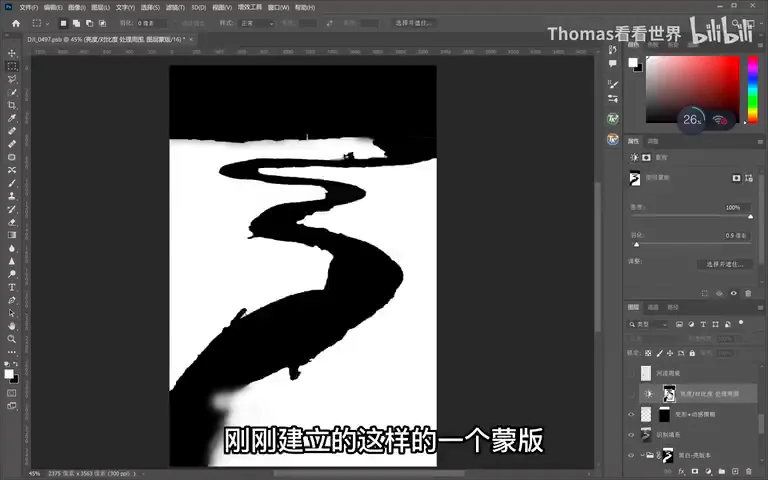Screen dimensions: 768x480
Task: Create new layer in Layers panel
Action: coord(735,471)
